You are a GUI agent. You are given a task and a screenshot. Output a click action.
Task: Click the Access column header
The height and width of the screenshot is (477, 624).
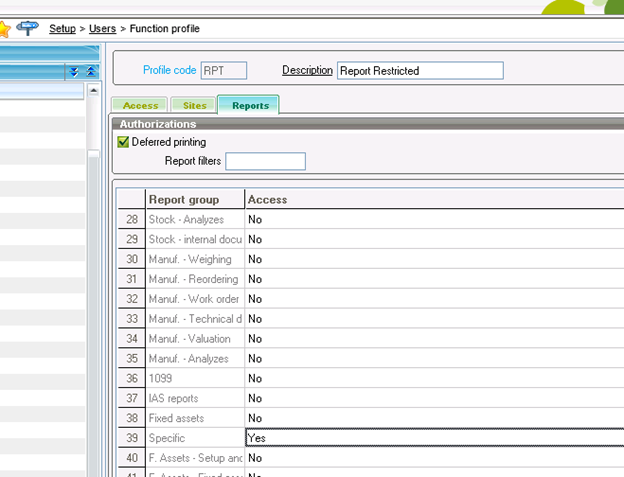tap(434, 199)
